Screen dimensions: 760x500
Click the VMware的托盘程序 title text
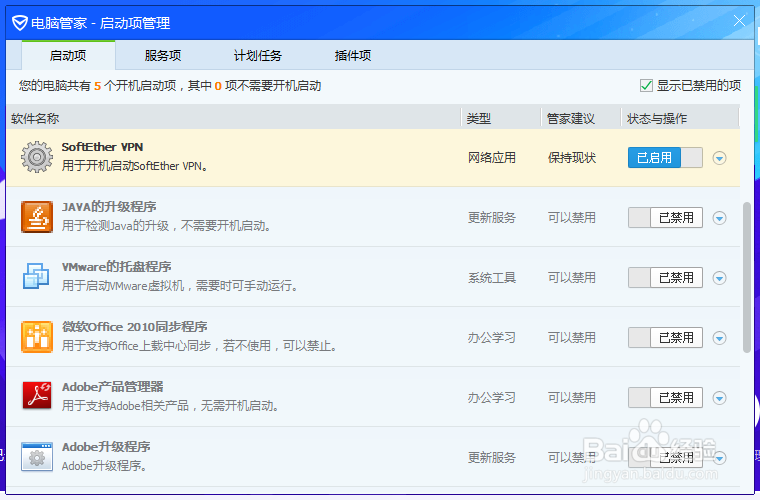tap(116, 267)
